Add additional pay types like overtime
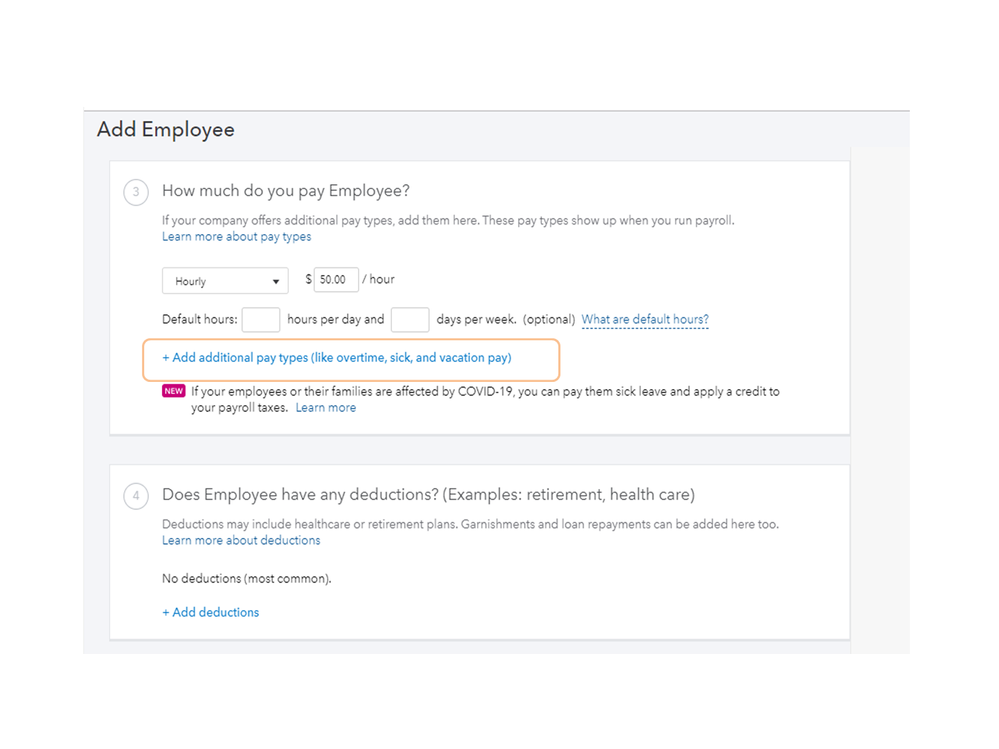 point(337,358)
